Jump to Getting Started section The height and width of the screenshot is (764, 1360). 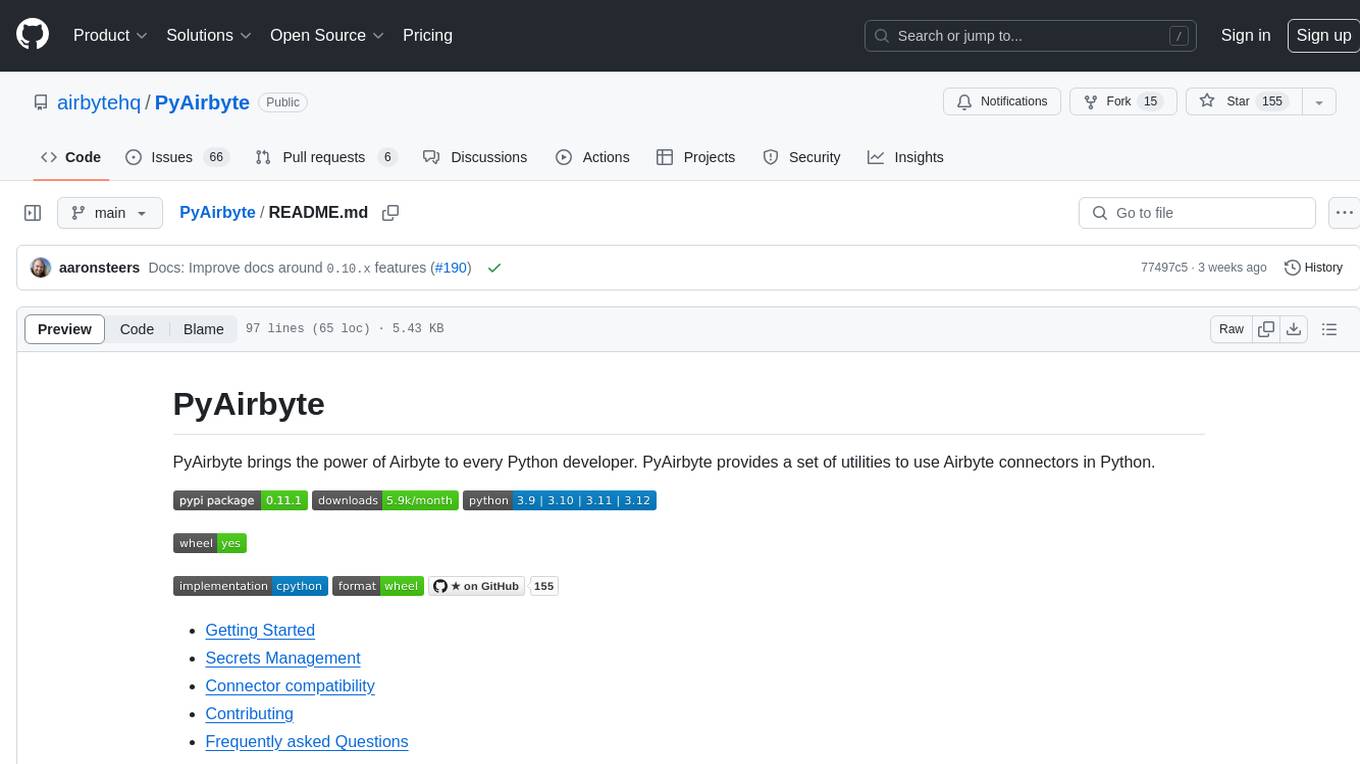click(260, 630)
